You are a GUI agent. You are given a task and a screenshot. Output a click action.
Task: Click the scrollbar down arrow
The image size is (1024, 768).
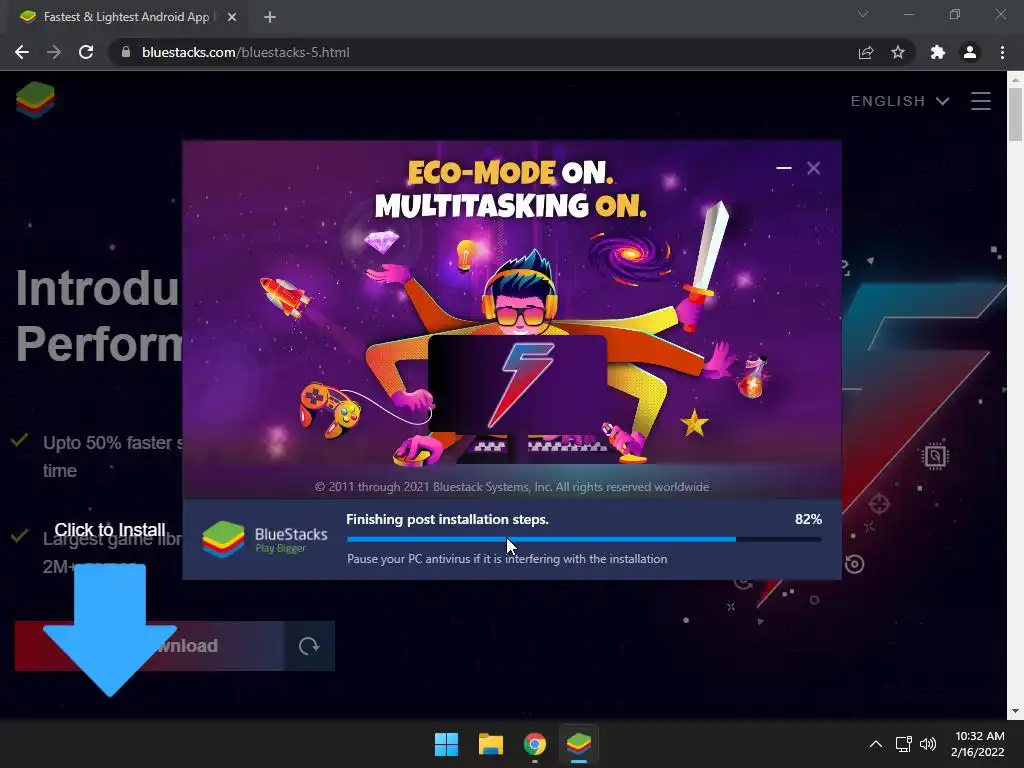coord(1016,711)
